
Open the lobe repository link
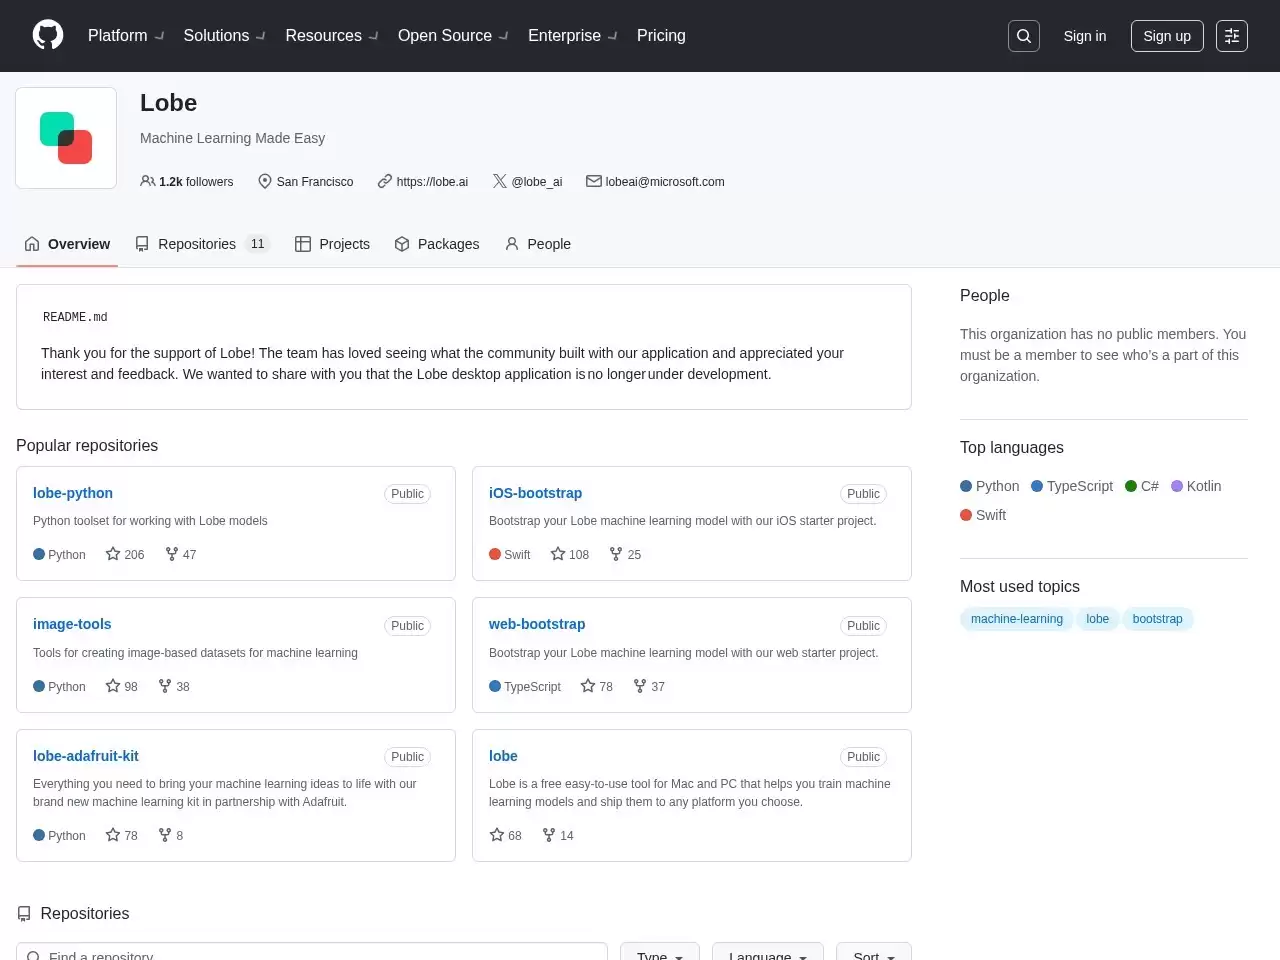tap(503, 756)
